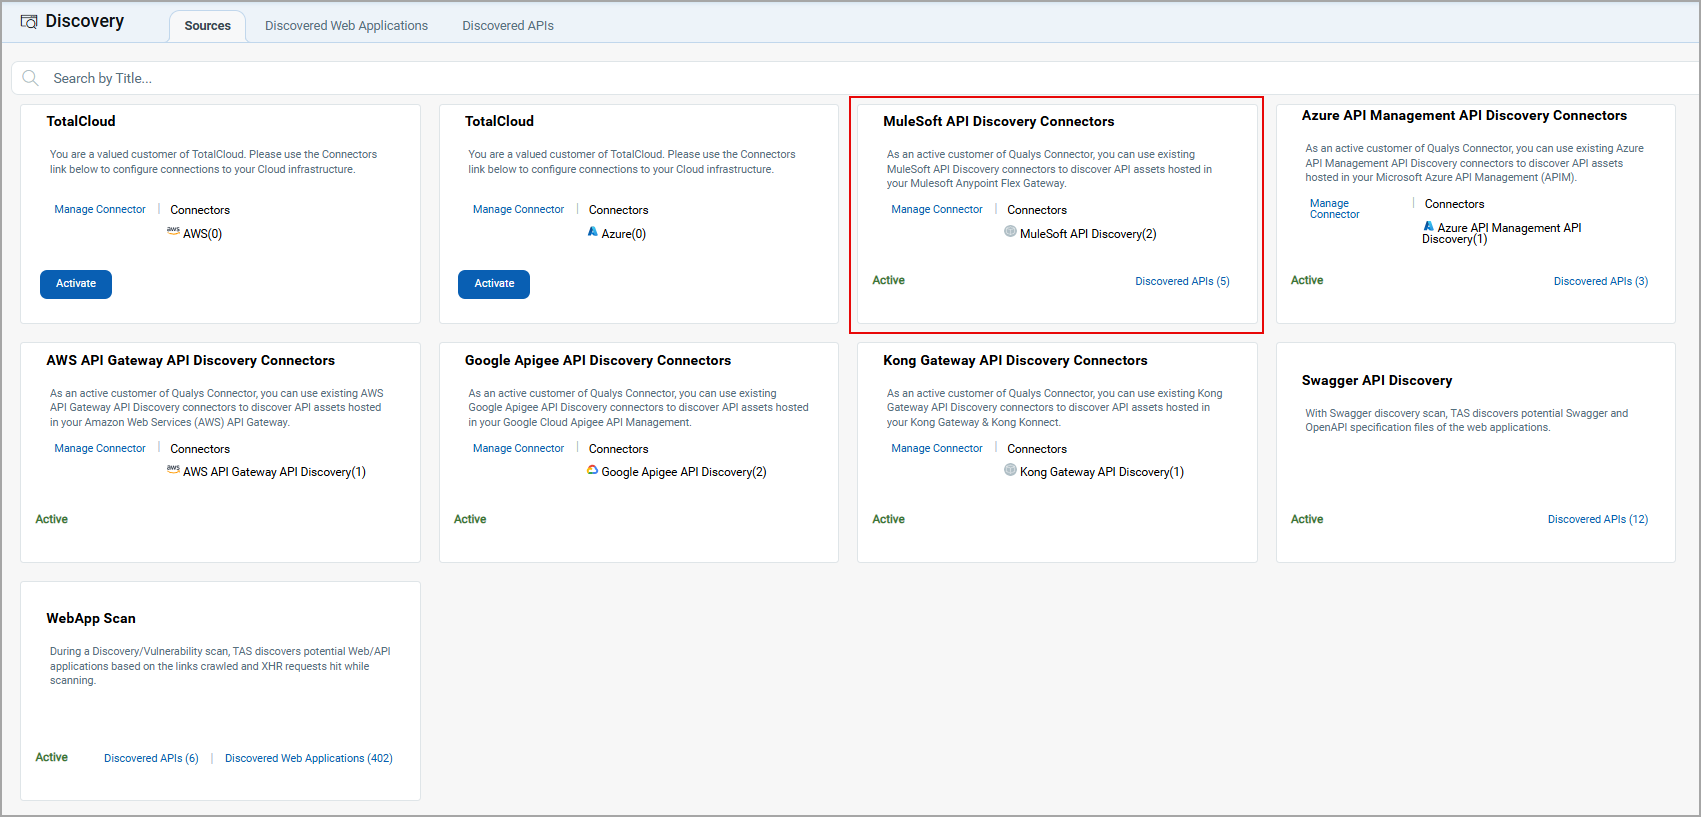Click AWS(0) connector text
This screenshot has width=1701, height=817.
tap(202, 234)
